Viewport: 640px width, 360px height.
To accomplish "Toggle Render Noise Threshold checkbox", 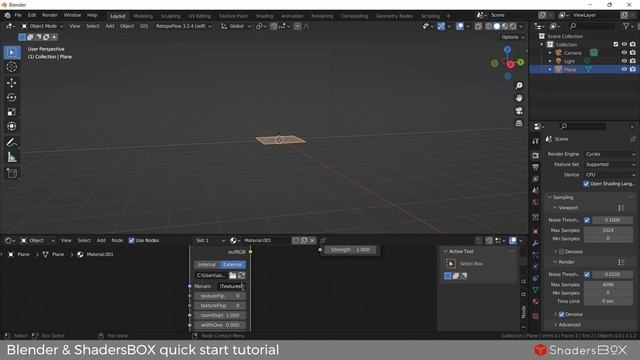I will click(x=587, y=275).
